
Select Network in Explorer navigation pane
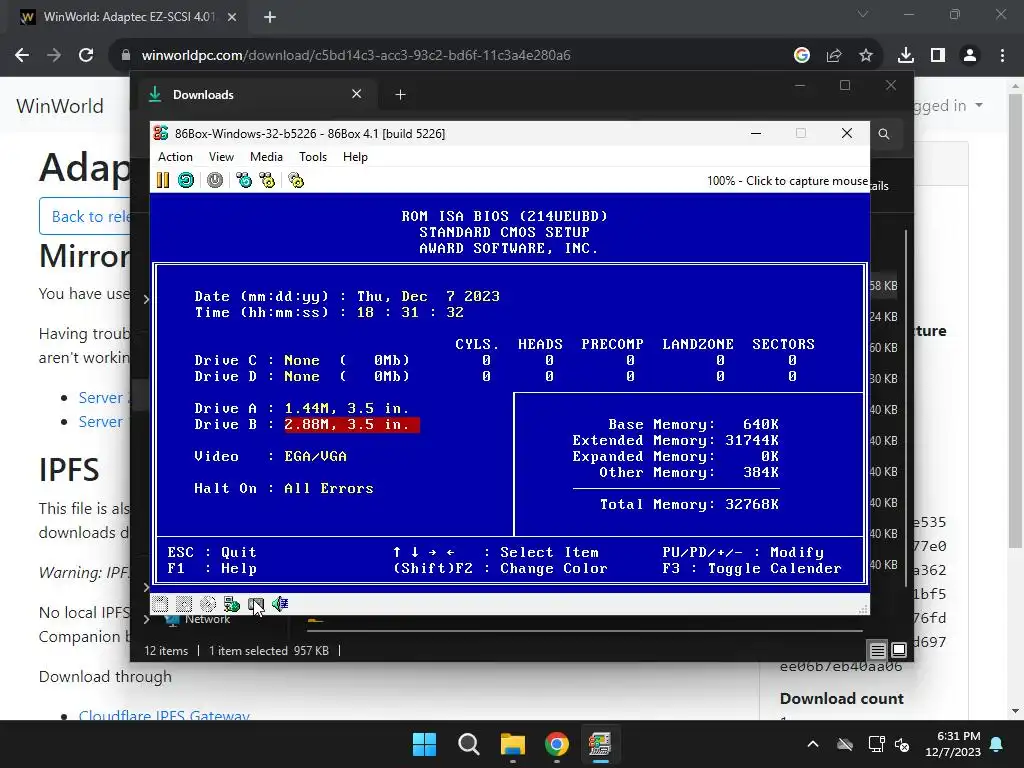tap(199, 619)
